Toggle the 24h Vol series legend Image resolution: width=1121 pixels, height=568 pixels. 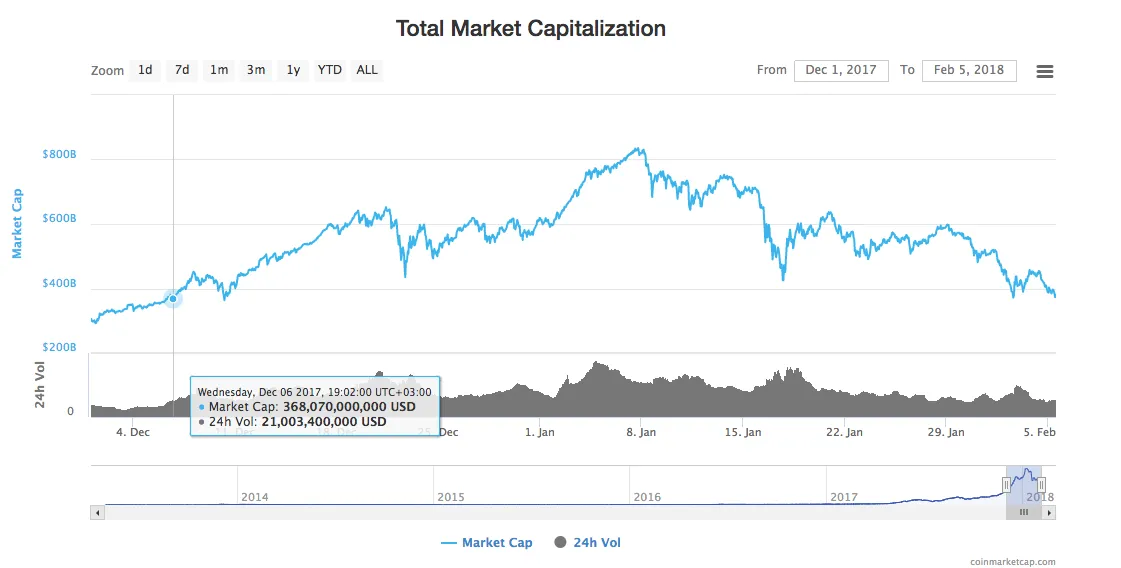[588, 542]
